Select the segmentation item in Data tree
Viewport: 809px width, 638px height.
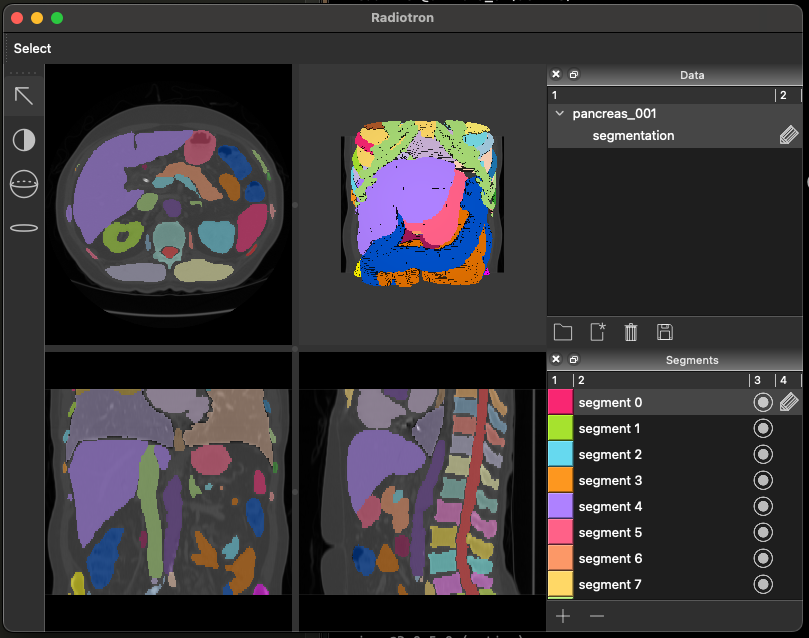pyautogui.click(x=633, y=136)
